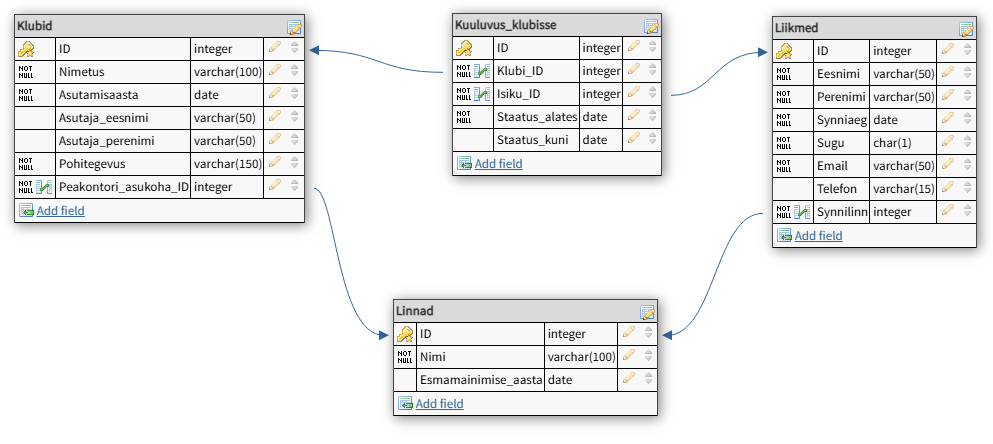Click reorder arrows for Perenimi field
The height and width of the screenshot is (444, 993).
click(x=966, y=97)
